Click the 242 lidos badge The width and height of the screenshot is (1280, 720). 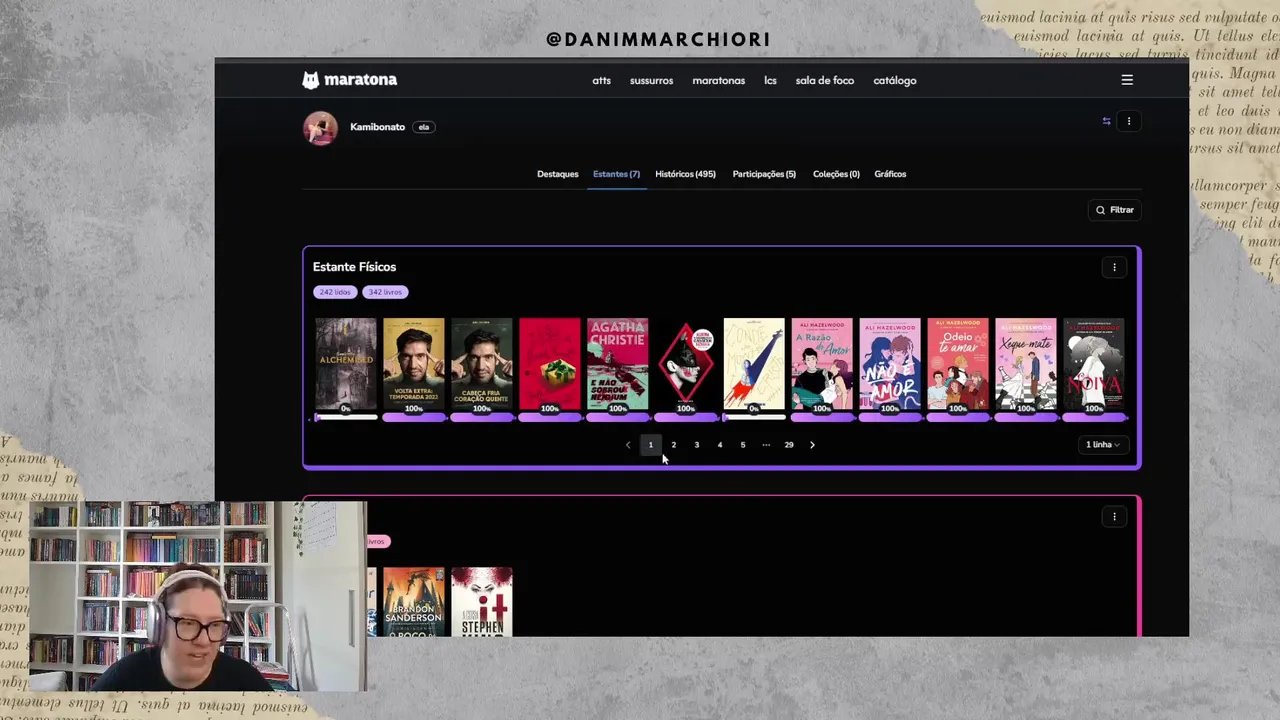pyautogui.click(x=335, y=292)
